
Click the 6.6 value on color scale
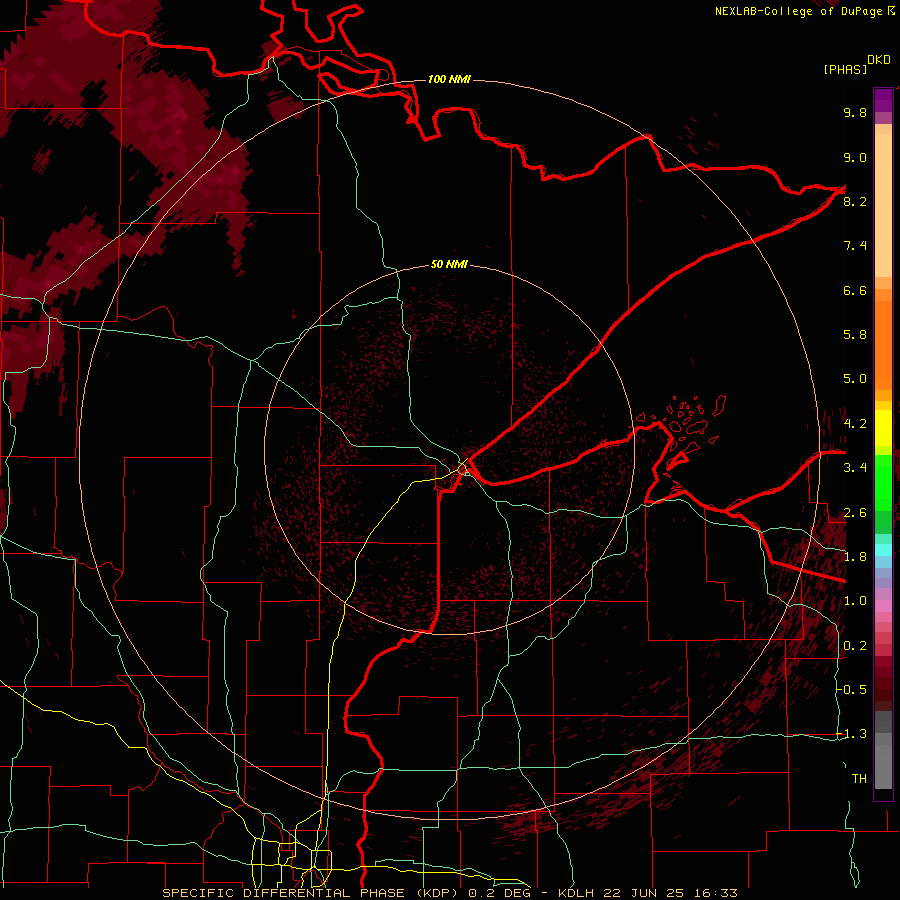[x=855, y=290]
